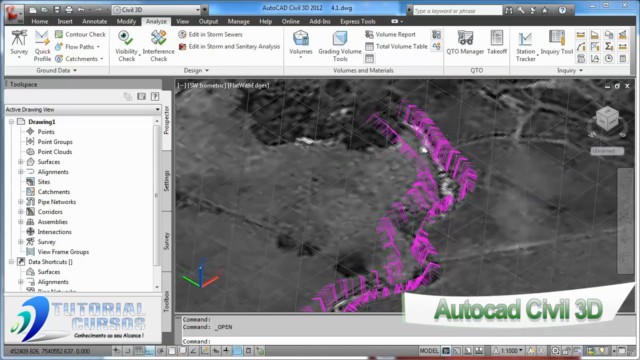Open the annotation scale 1:1000 dropdown
This screenshot has width=640, height=360.
tap(508, 351)
